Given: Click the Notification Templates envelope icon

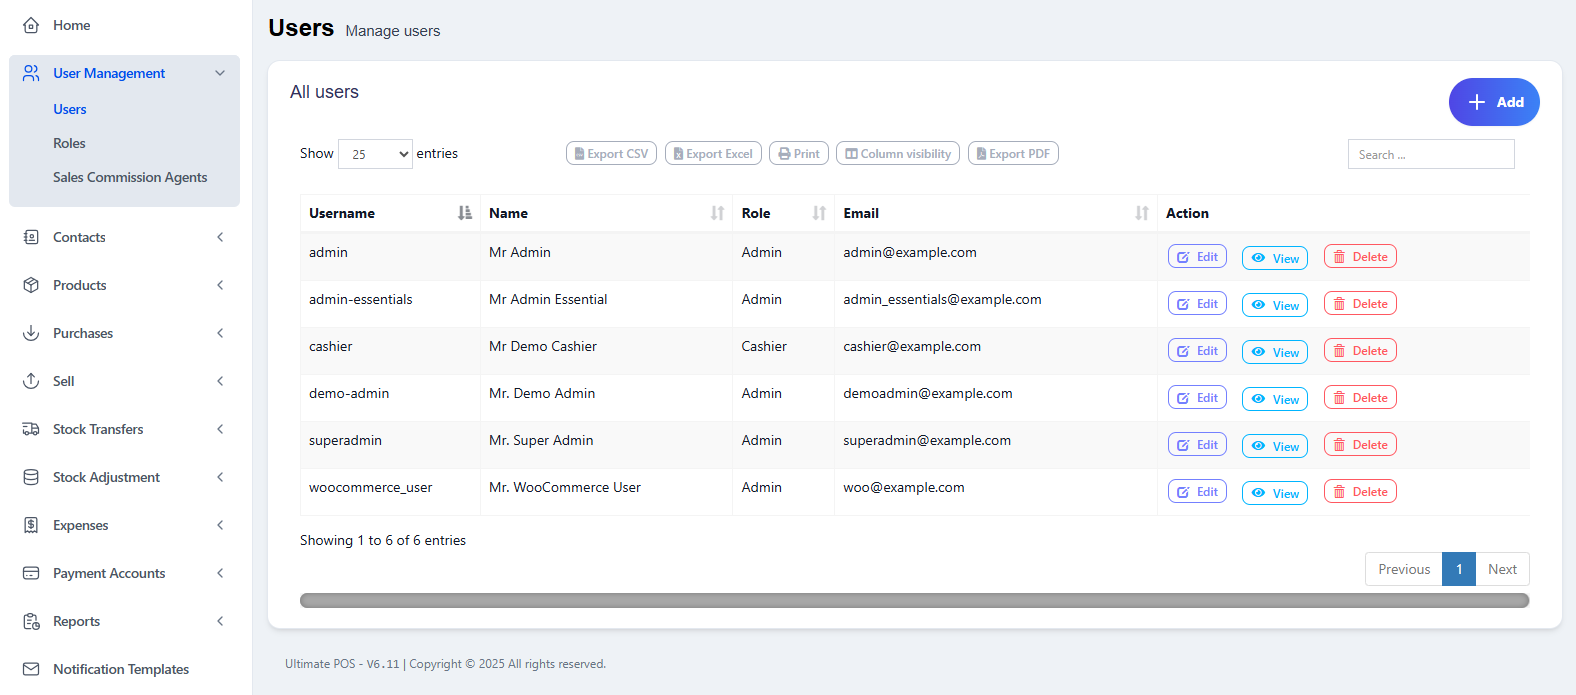Looking at the screenshot, I should 31,669.
